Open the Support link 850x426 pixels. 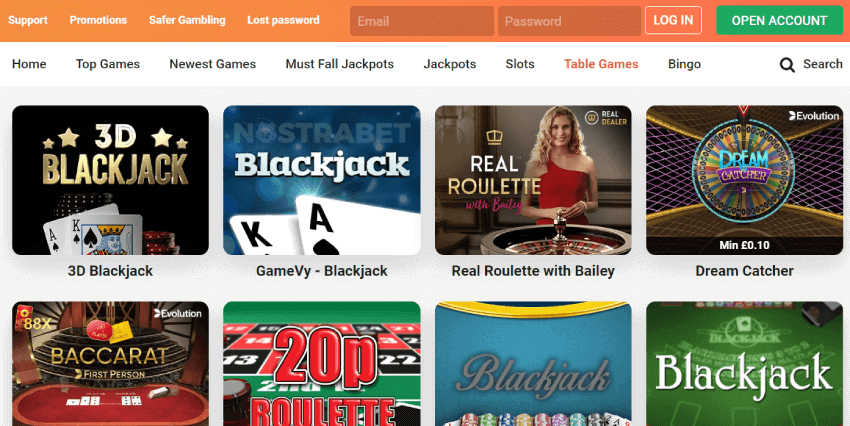pyautogui.click(x=28, y=20)
